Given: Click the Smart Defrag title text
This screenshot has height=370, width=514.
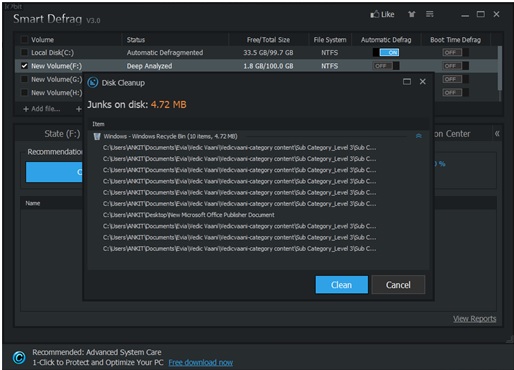Looking at the screenshot, I should tap(48, 19).
